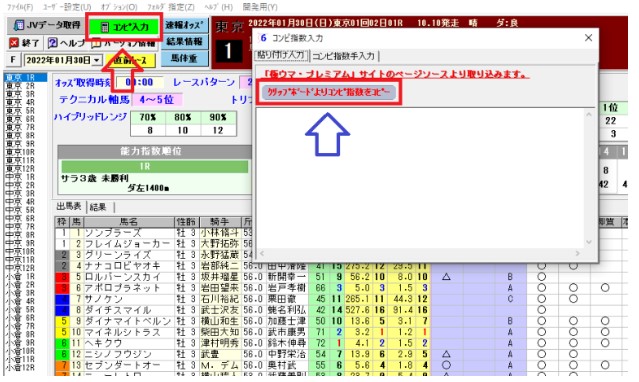Click the JVデータ取得 button icon
Viewport: 639px width, 382px height.
tap(19, 26)
